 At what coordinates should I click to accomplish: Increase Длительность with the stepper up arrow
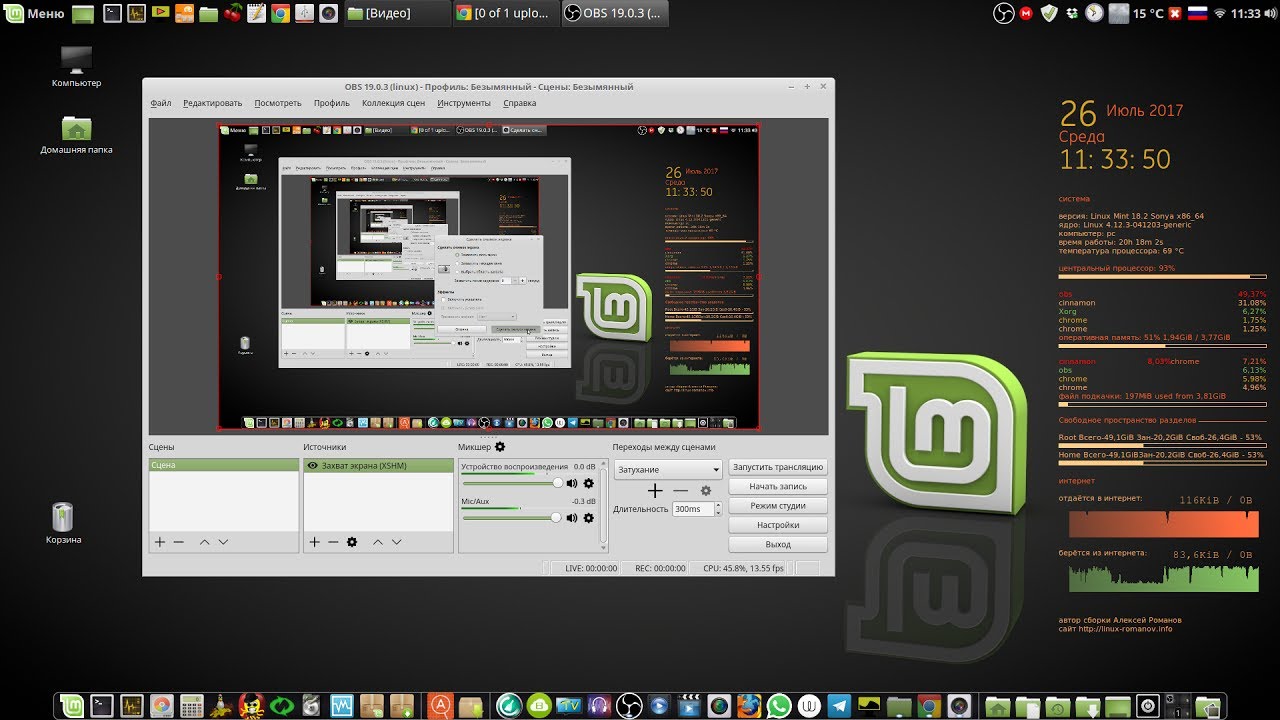pyautogui.click(x=717, y=505)
